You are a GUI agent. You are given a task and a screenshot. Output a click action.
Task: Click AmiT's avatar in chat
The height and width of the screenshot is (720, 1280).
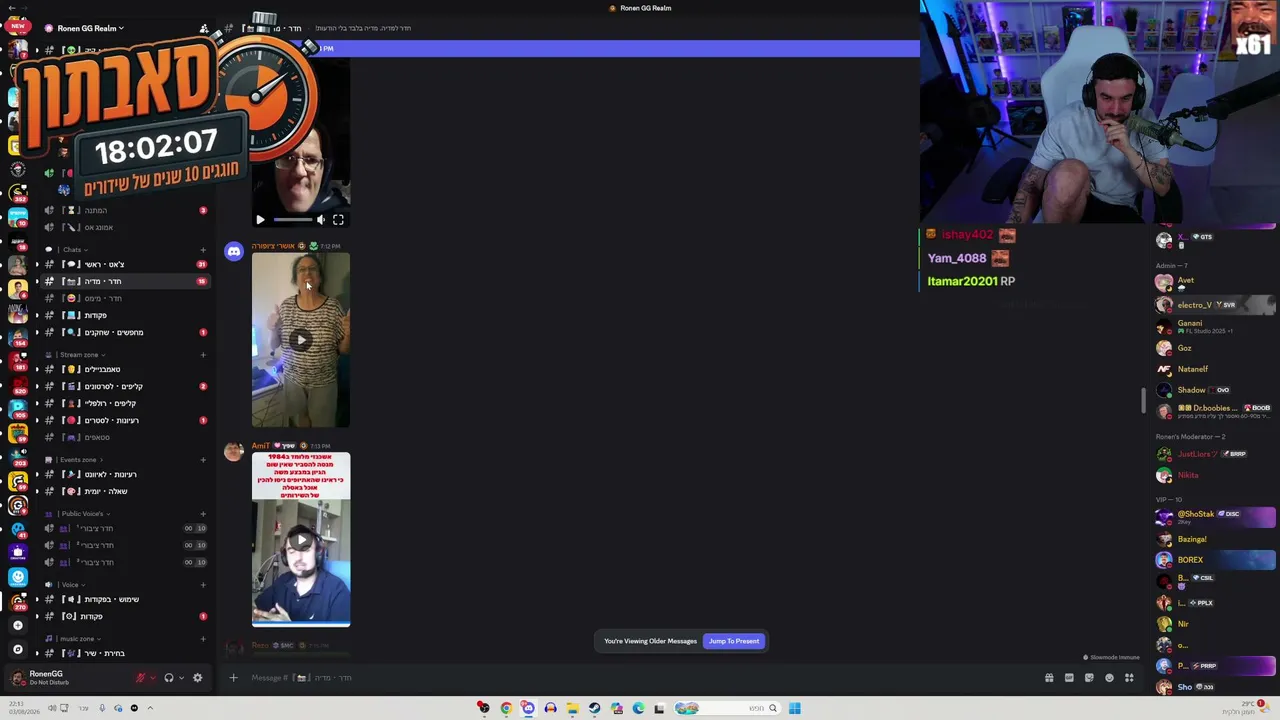coord(234,452)
